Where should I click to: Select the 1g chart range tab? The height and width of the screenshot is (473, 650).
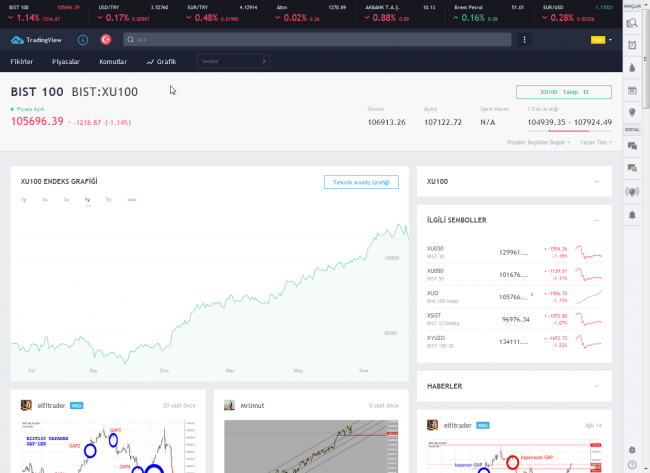[24, 200]
